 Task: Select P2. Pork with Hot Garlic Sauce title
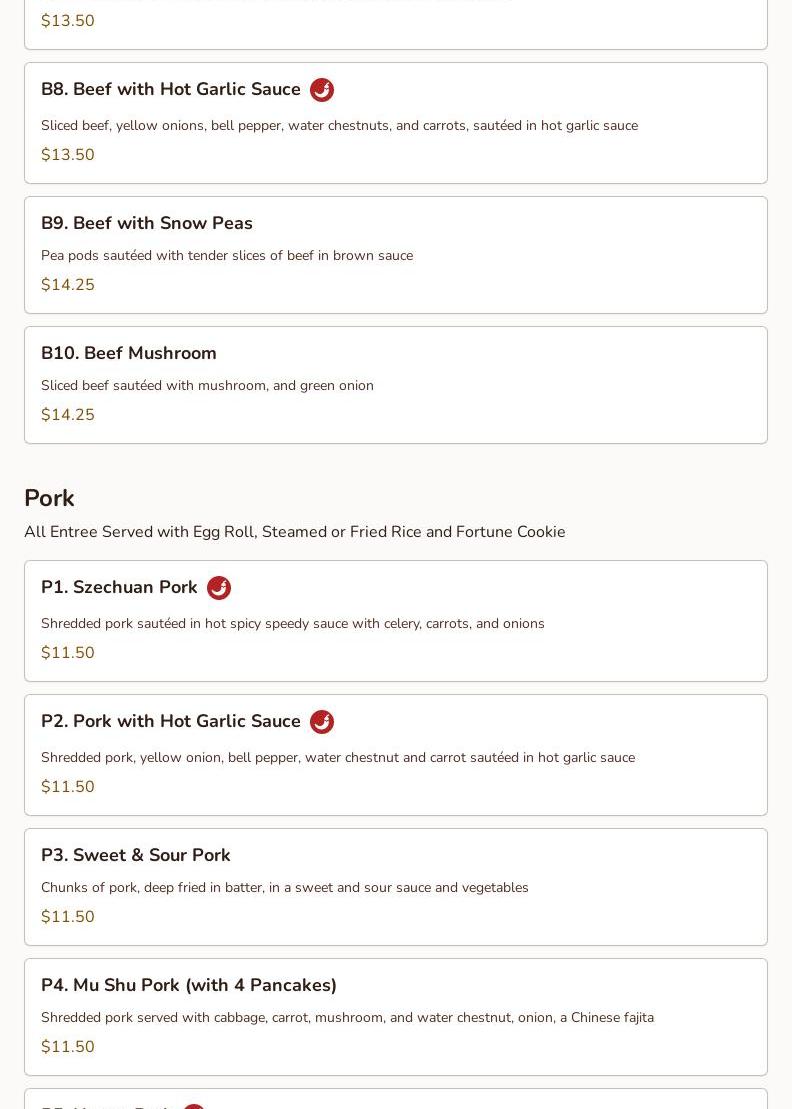click(x=171, y=721)
